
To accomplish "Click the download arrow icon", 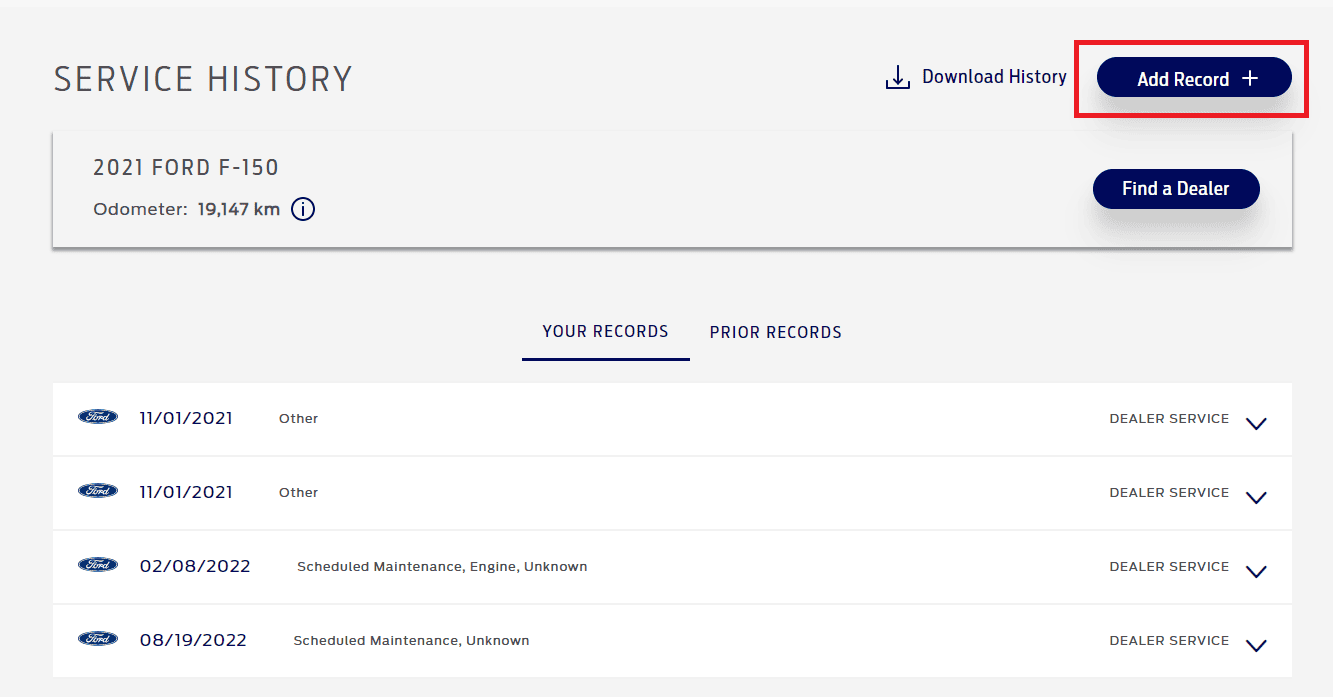I will (x=897, y=78).
